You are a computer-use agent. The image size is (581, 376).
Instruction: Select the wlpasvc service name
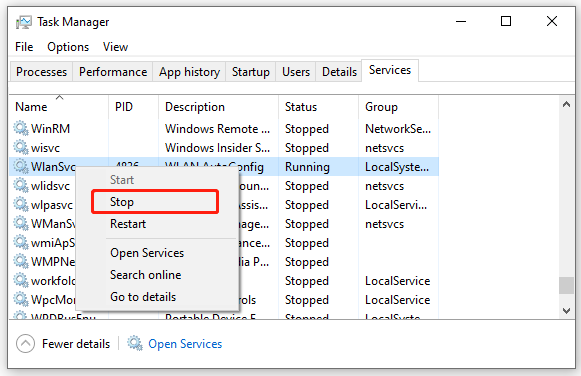(52, 205)
